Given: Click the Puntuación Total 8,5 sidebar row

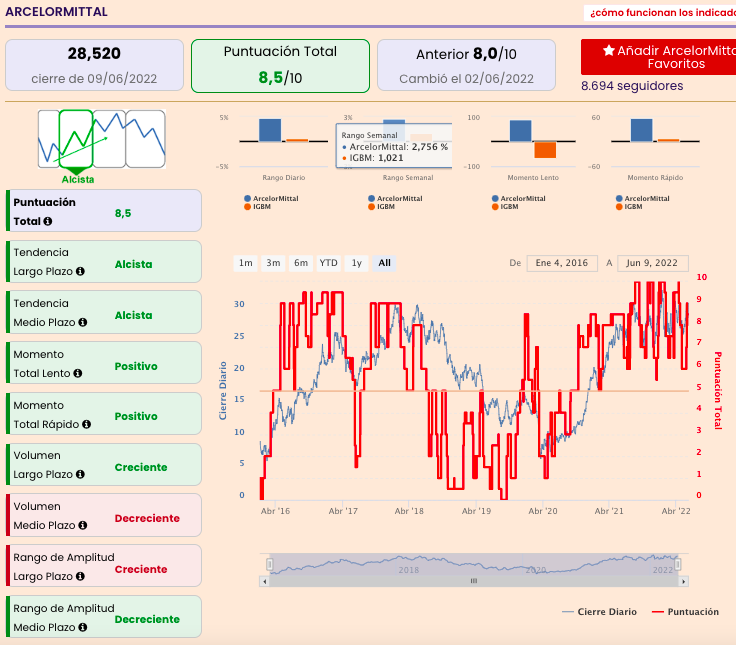Looking at the screenshot, I should 104,211.
